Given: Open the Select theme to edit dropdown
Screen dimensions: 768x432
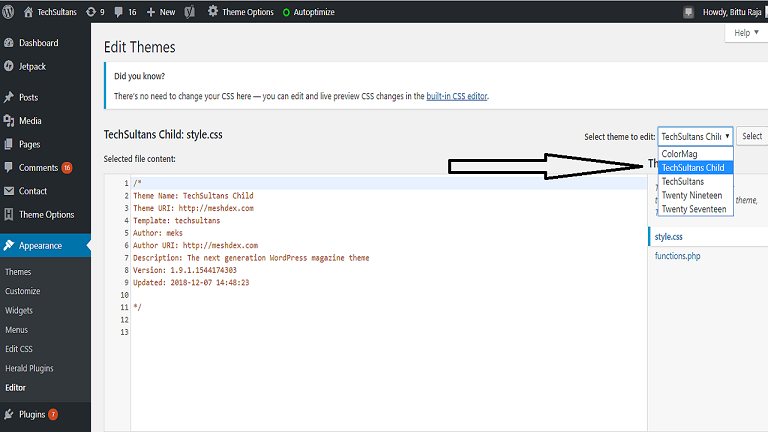Looking at the screenshot, I should 695,136.
